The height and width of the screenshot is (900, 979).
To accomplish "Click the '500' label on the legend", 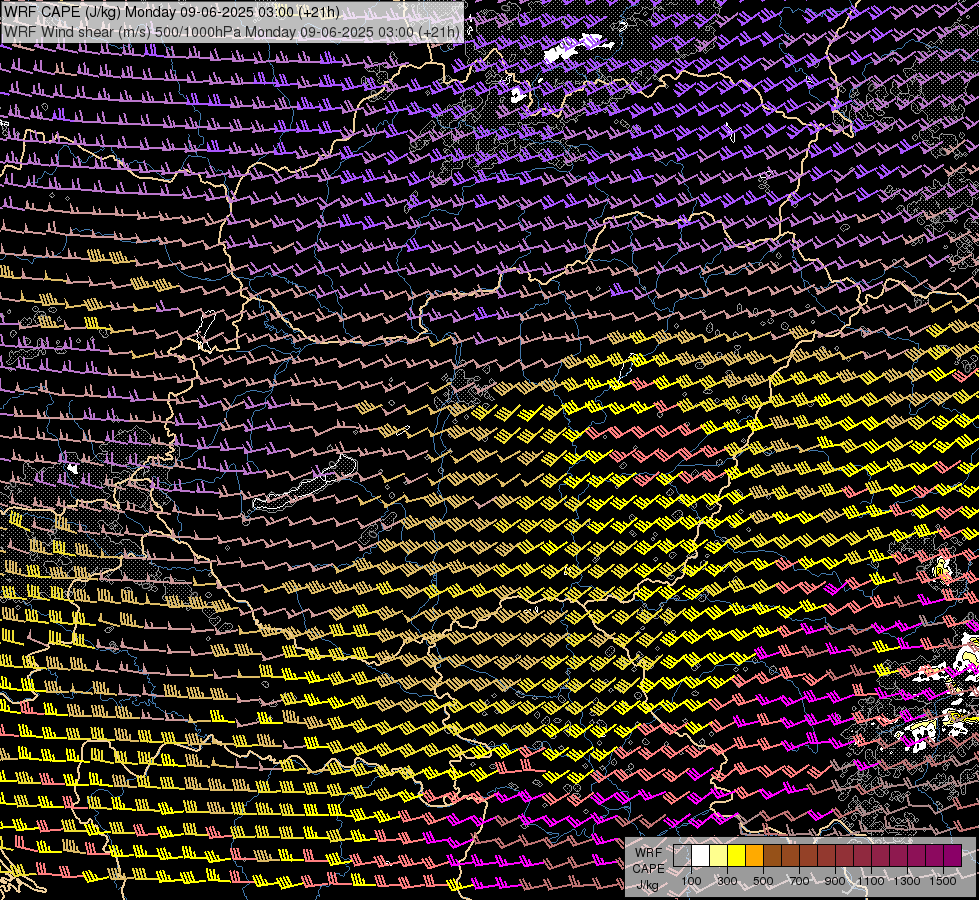I will [x=763, y=881].
